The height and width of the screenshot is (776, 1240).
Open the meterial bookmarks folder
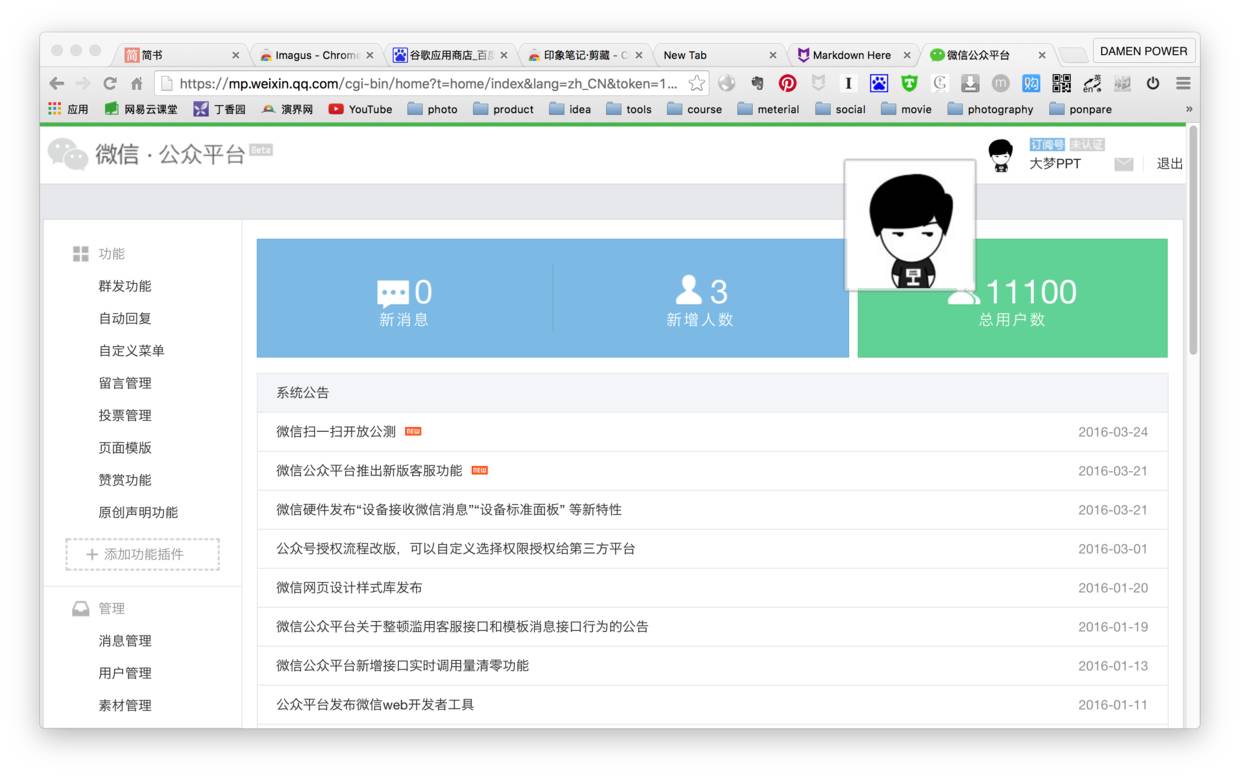pos(768,109)
